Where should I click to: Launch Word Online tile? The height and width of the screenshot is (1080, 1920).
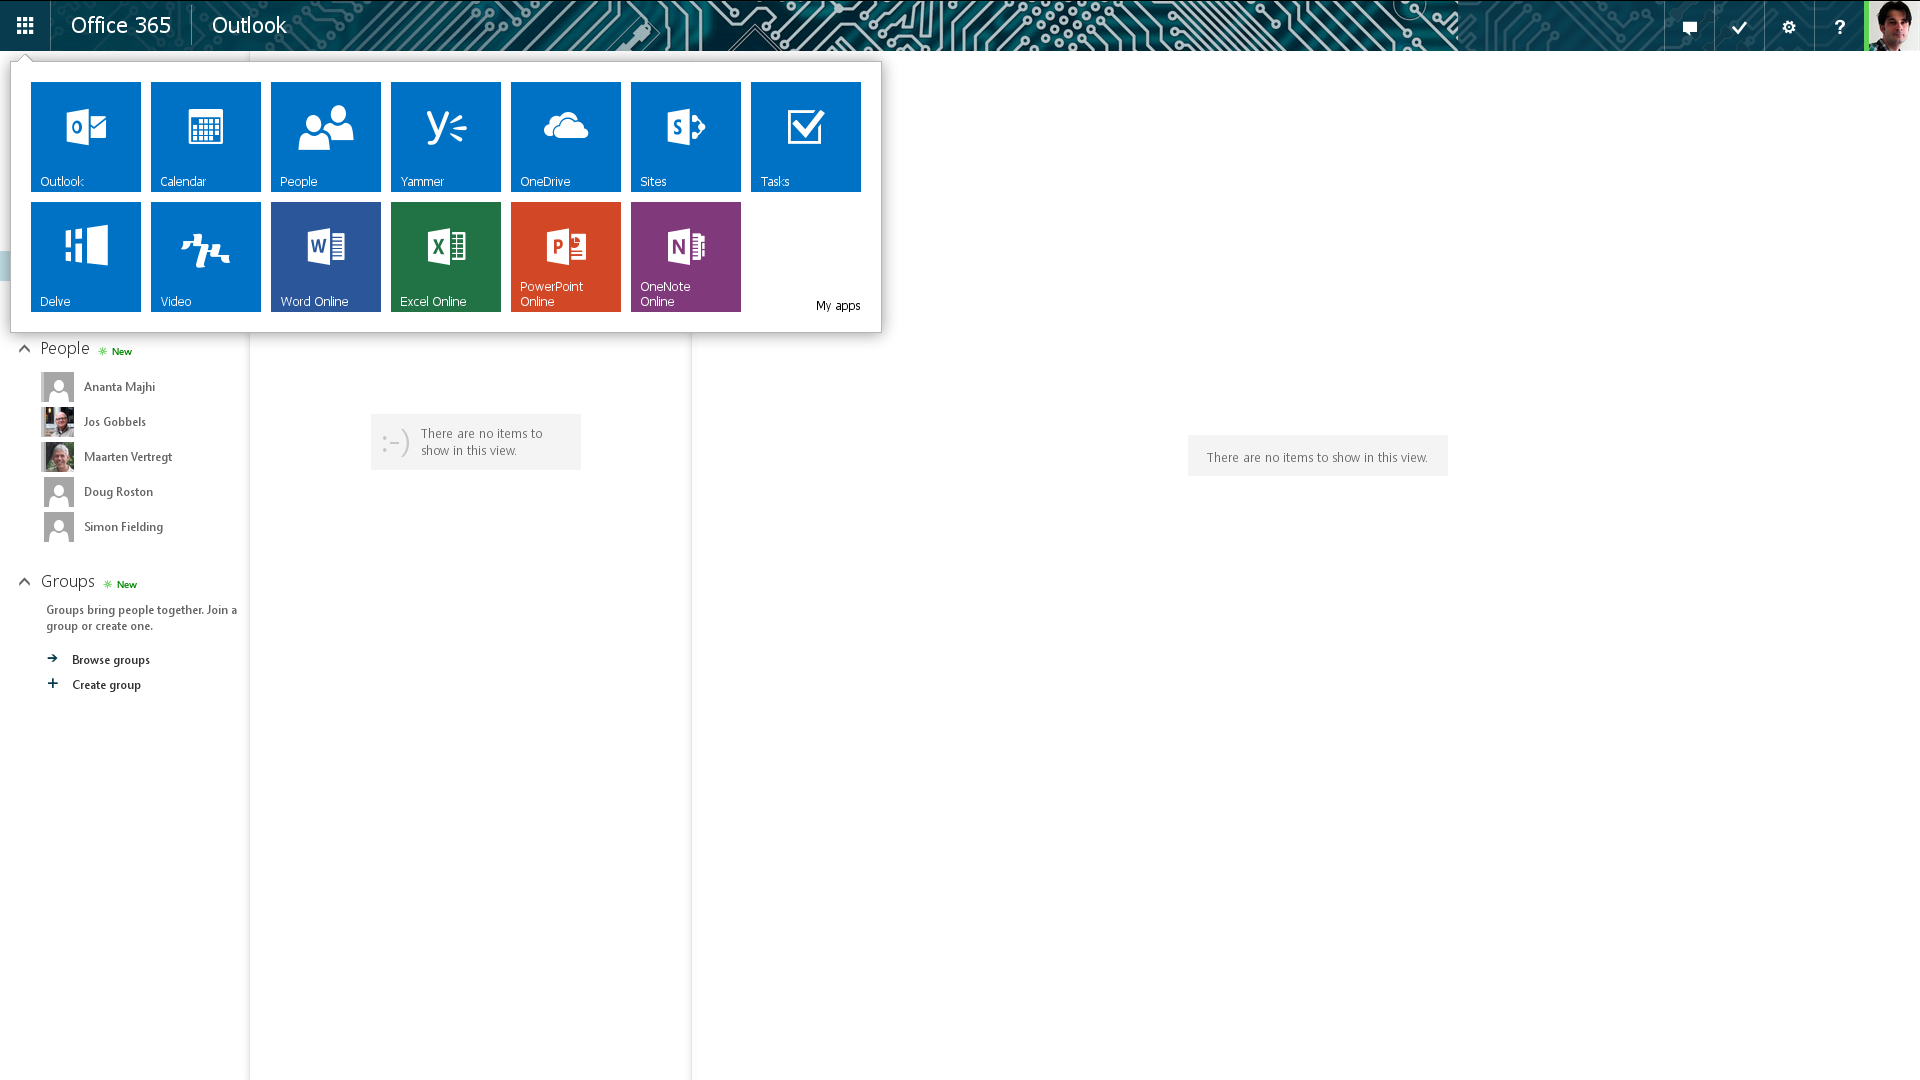[326, 257]
